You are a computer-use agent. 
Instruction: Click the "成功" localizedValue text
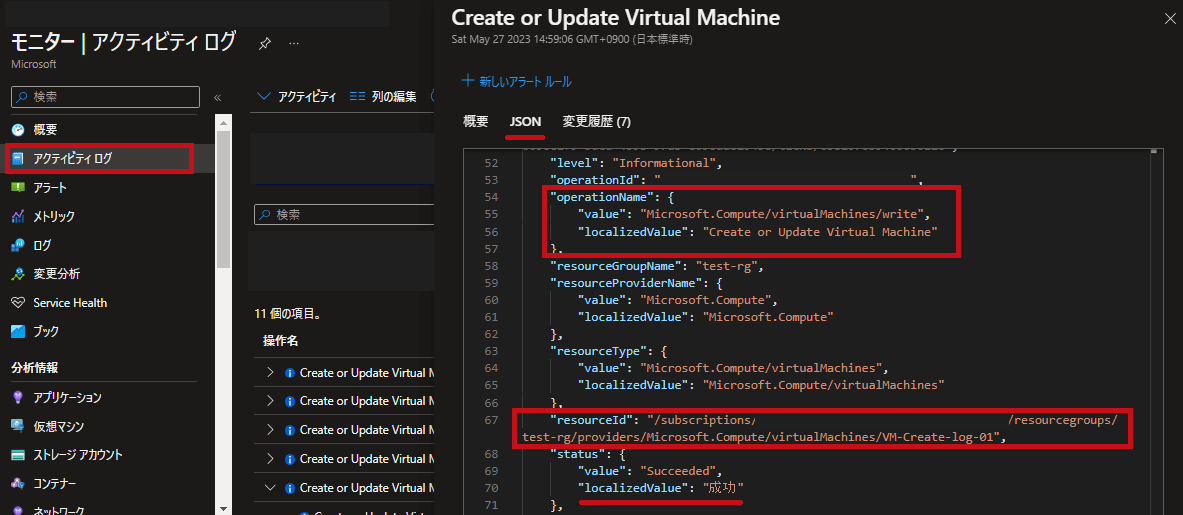(723, 488)
